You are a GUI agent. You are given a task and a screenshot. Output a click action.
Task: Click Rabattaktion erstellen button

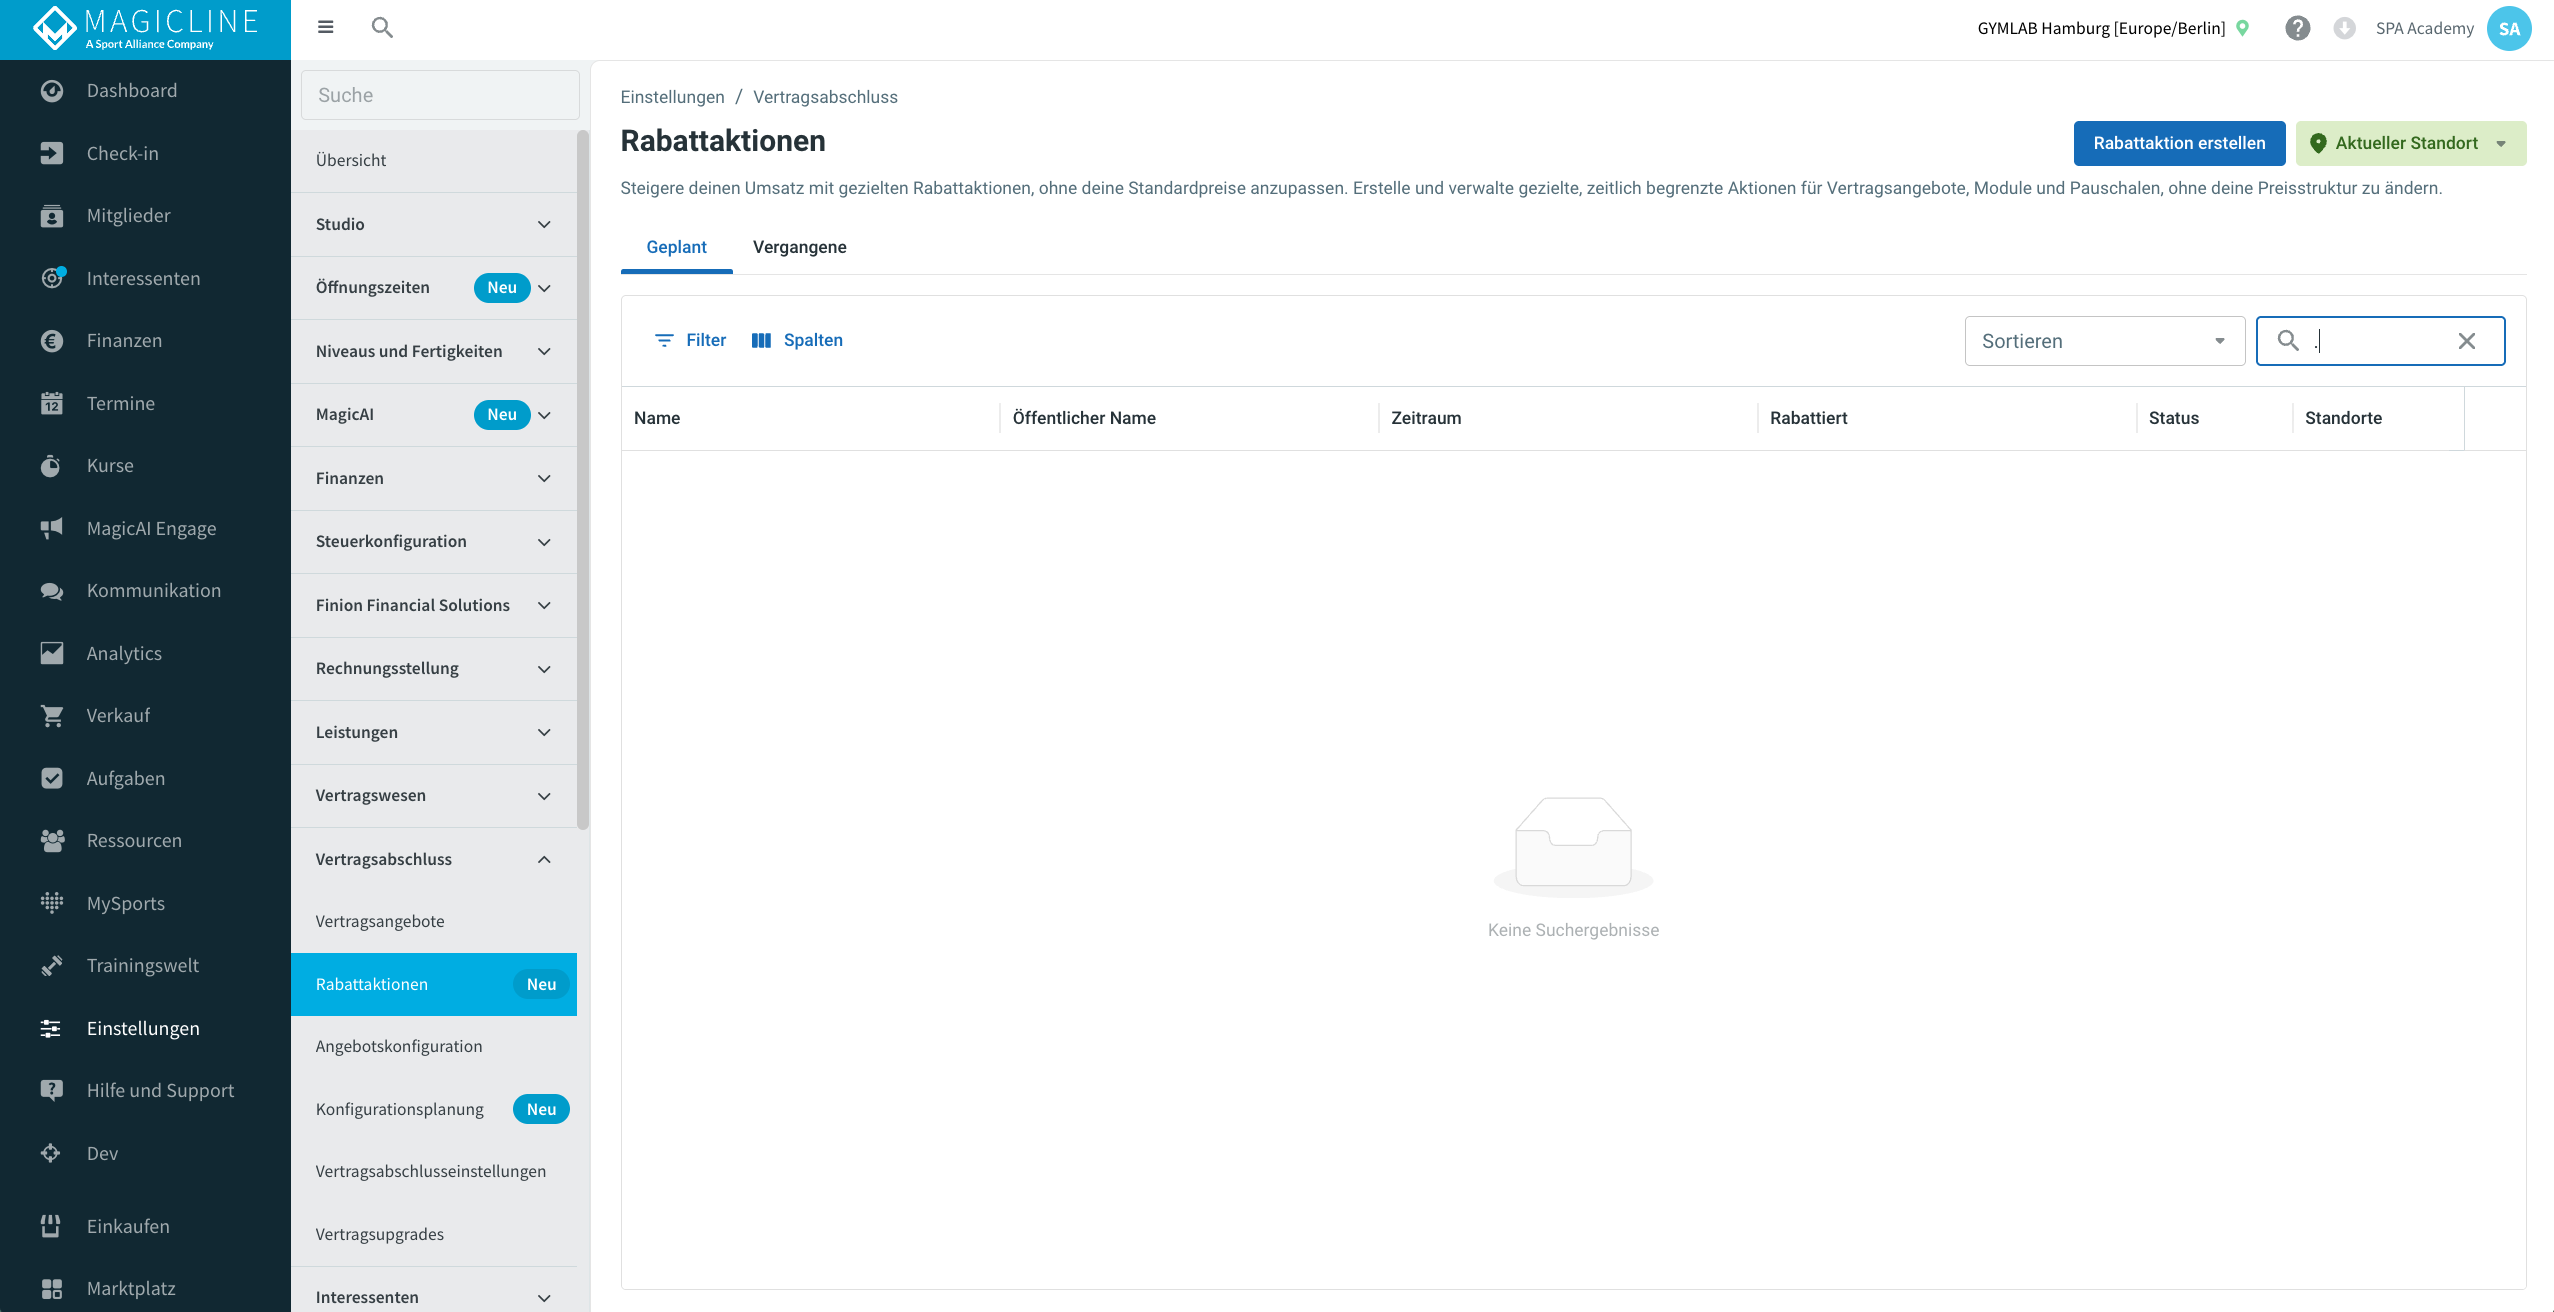coord(2179,143)
